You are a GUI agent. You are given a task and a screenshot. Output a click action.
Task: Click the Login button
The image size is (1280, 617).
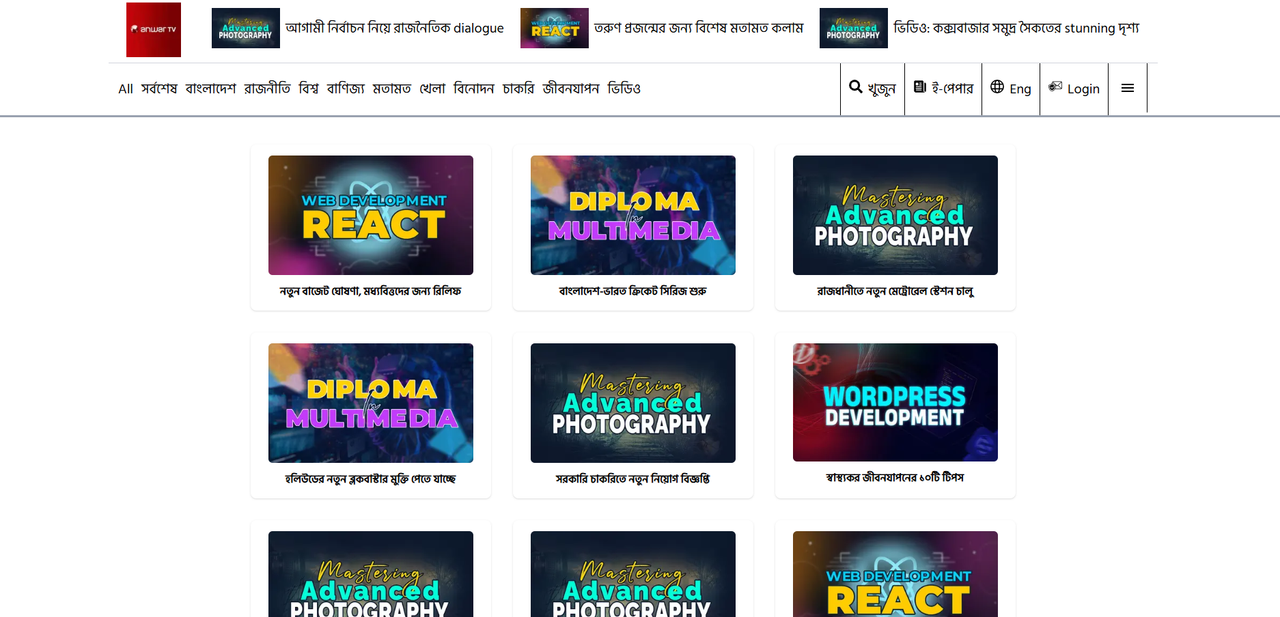coord(1074,89)
